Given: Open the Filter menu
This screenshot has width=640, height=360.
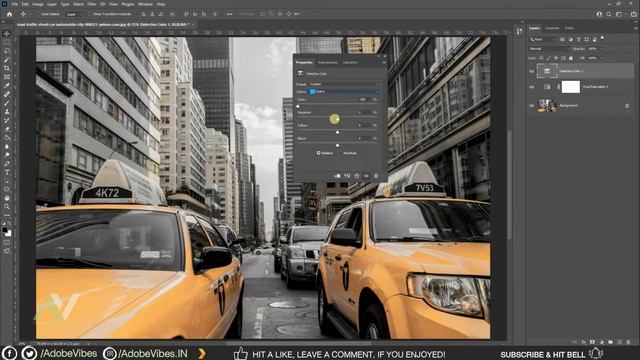Looking at the screenshot, I should coord(91,4).
